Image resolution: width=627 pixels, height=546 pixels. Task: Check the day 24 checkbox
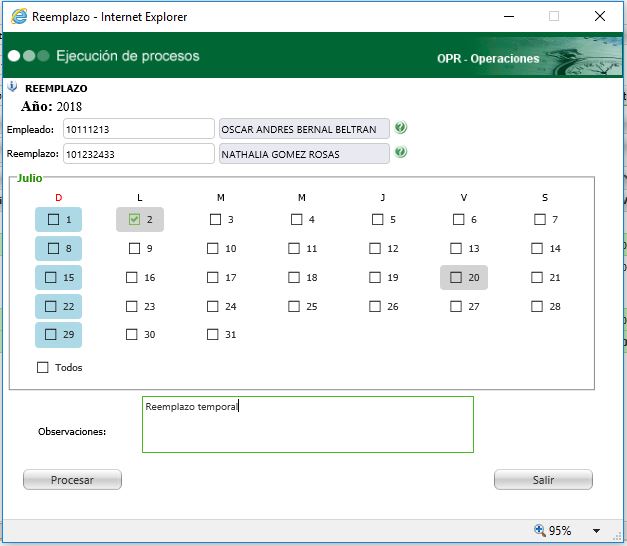tap(213, 306)
